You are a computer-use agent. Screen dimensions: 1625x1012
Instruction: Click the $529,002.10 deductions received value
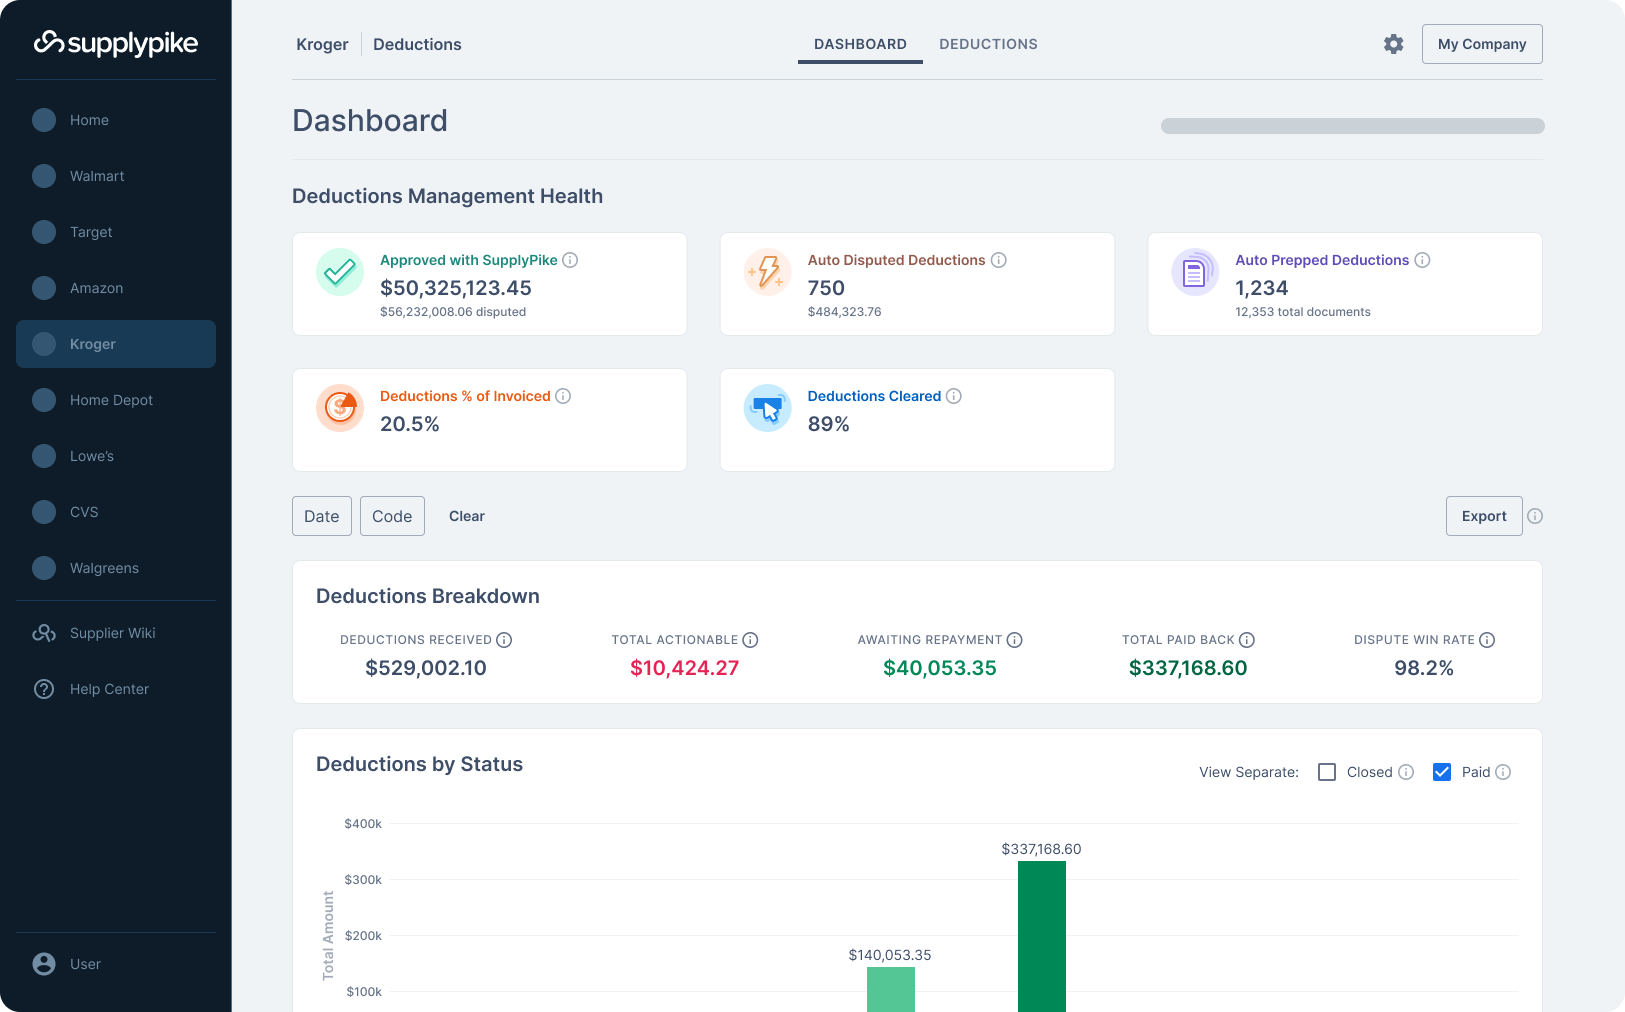[426, 668]
